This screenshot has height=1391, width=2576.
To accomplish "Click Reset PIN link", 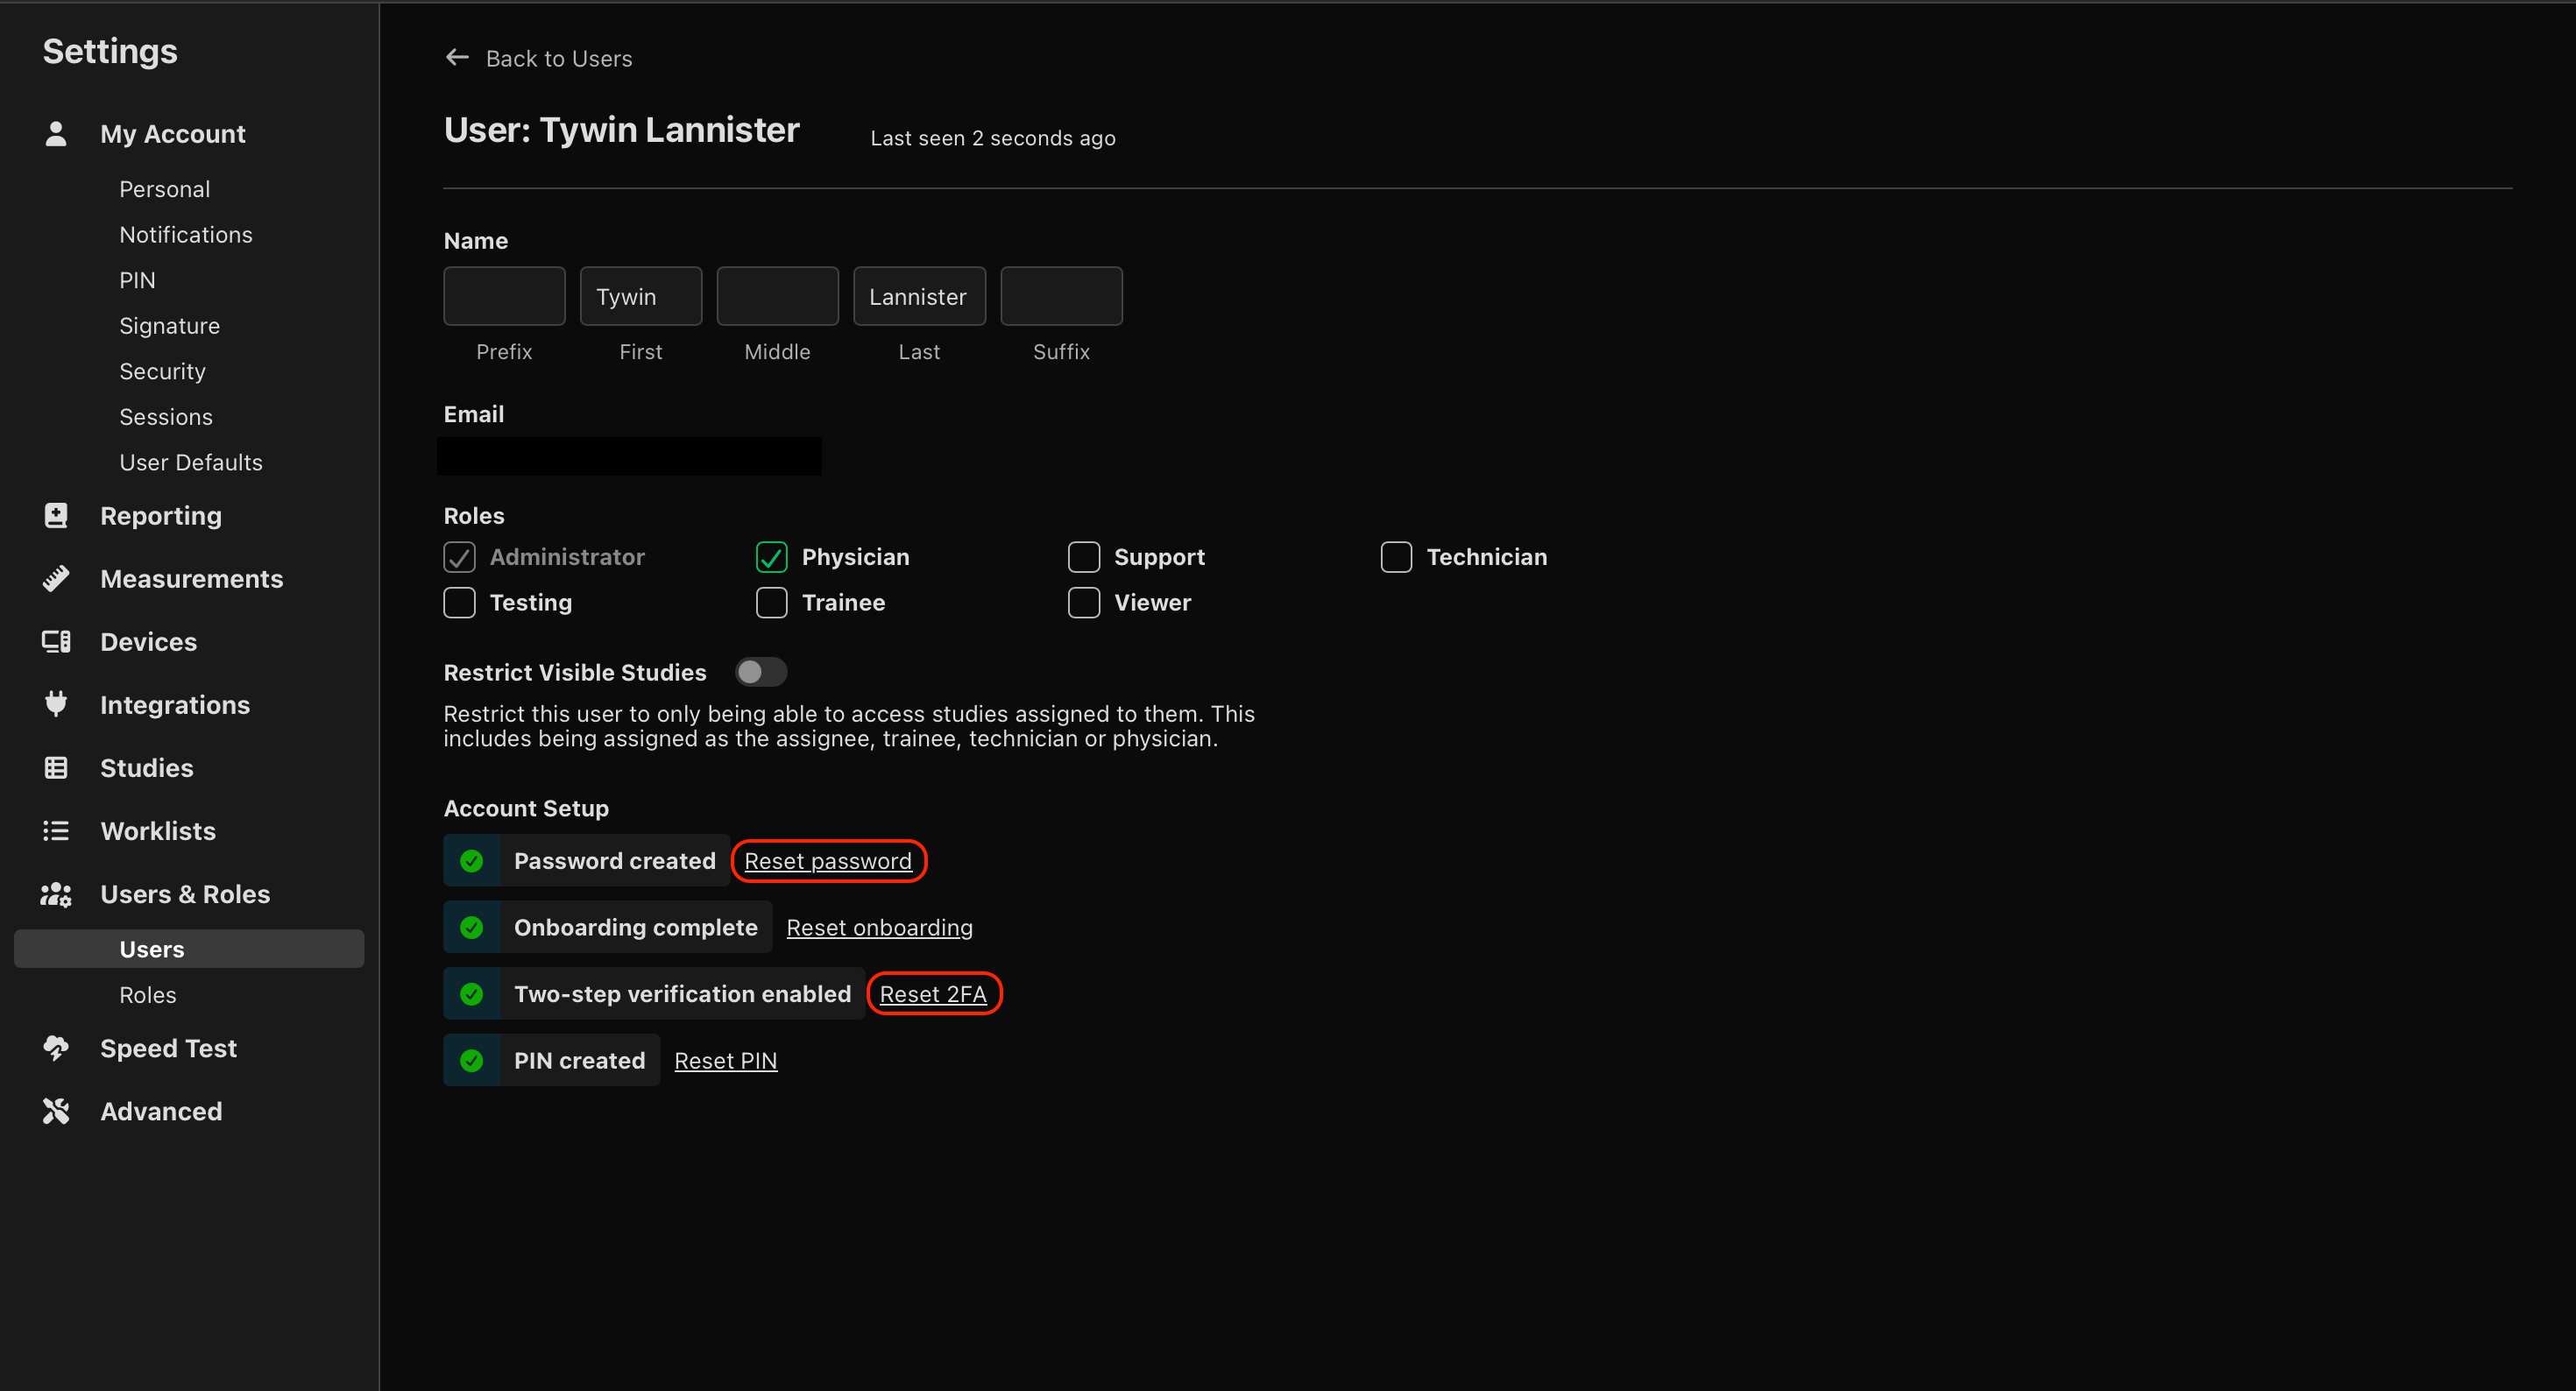I will [725, 1061].
